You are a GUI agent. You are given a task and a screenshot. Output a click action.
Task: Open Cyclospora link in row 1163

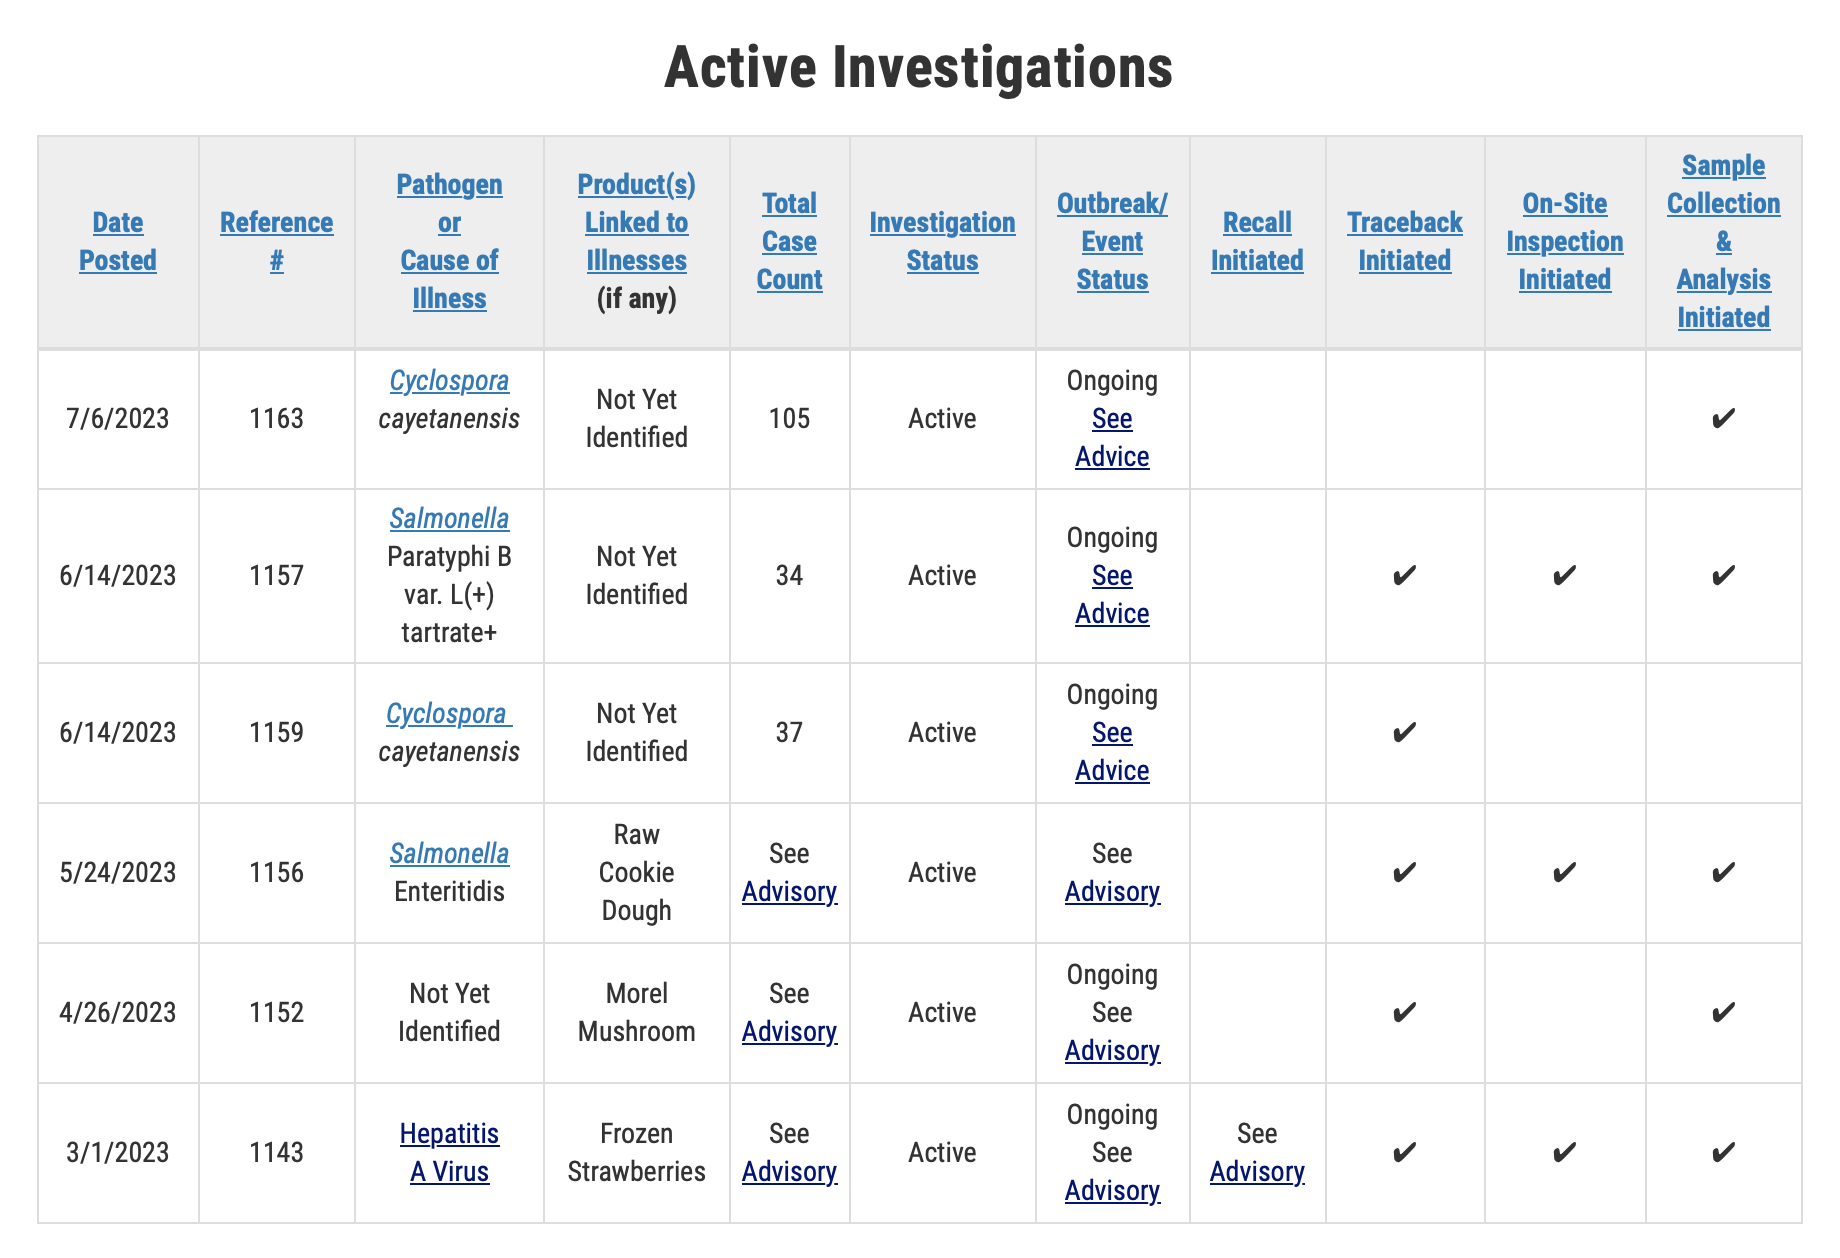pos(449,381)
